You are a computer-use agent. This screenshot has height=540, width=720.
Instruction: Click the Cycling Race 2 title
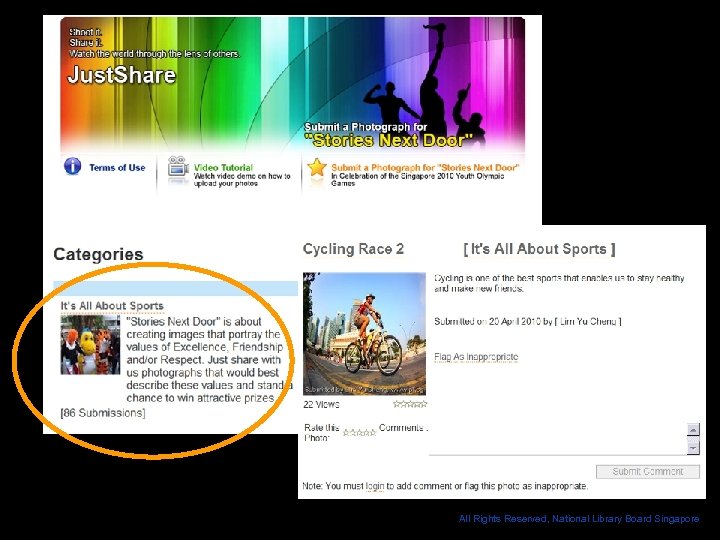(x=353, y=249)
